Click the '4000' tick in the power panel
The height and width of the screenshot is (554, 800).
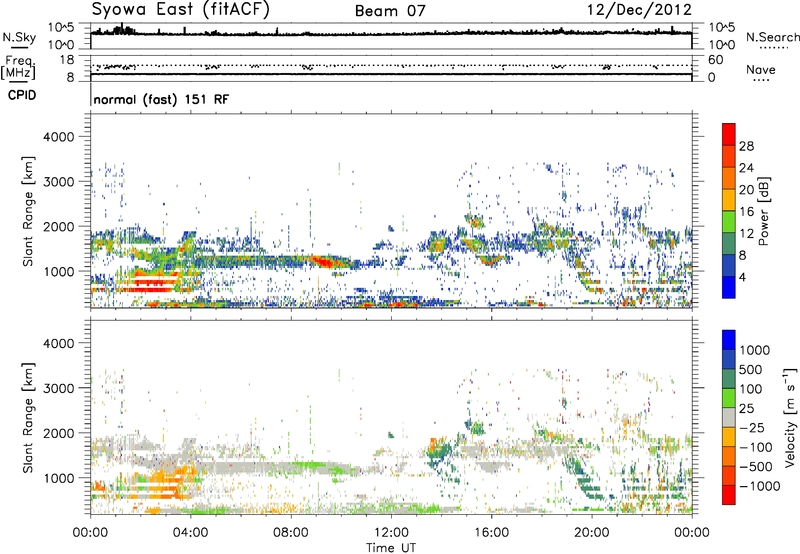[59, 137]
